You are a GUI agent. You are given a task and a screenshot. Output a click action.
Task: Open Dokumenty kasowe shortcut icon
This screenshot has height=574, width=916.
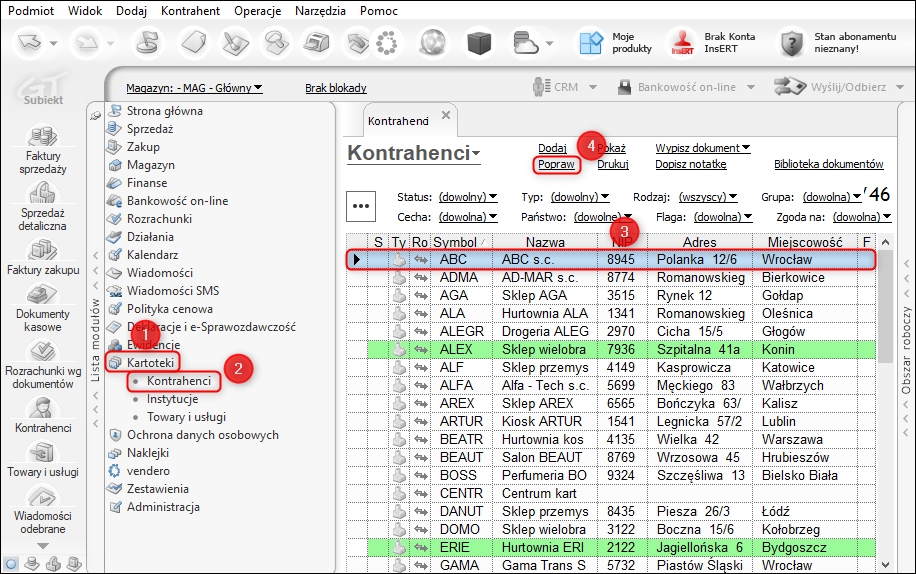pyautogui.click(x=40, y=295)
